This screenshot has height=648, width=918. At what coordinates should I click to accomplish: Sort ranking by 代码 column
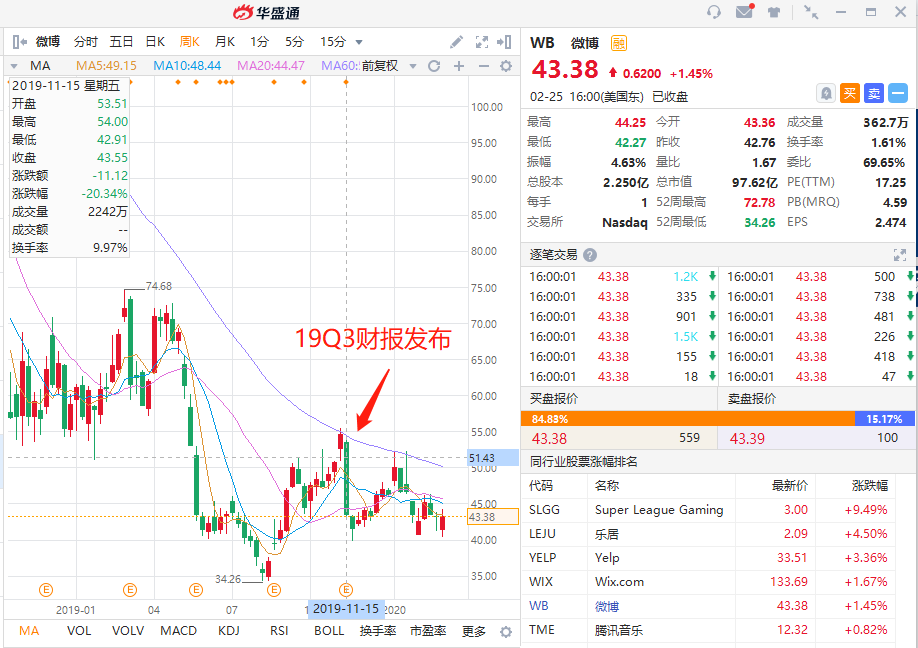(x=540, y=485)
